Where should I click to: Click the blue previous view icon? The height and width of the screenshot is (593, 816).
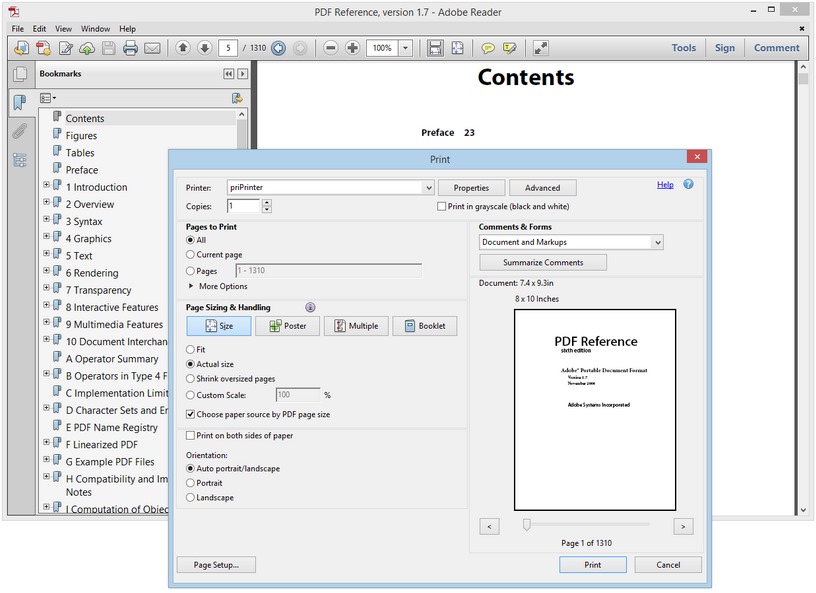tap(278, 48)
